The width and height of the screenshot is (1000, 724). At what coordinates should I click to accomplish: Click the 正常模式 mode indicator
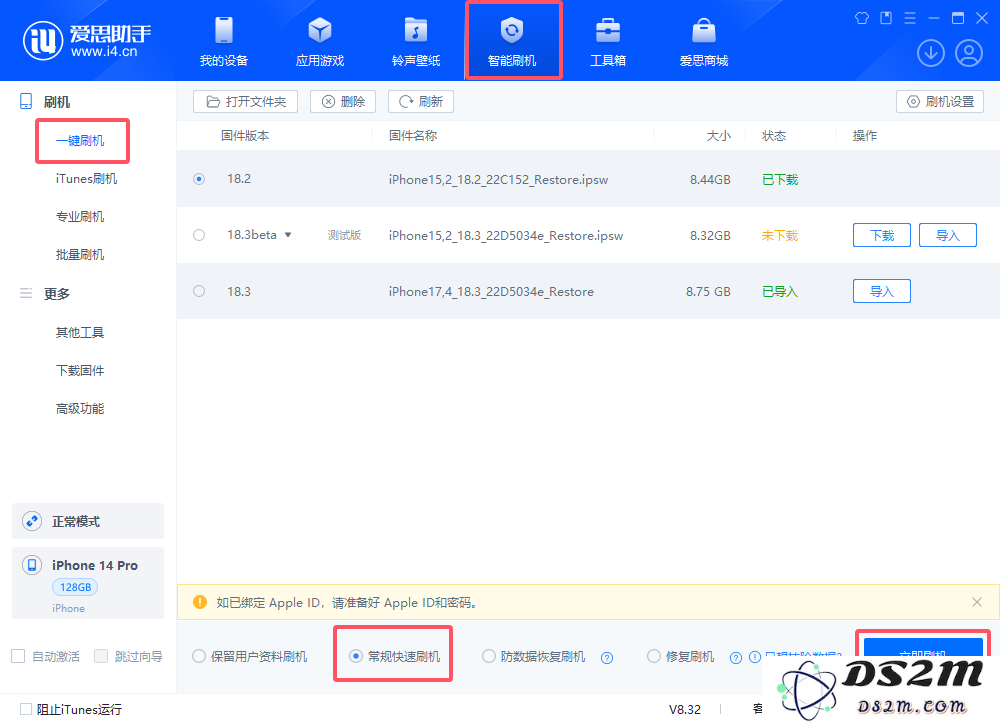(88, 521)
